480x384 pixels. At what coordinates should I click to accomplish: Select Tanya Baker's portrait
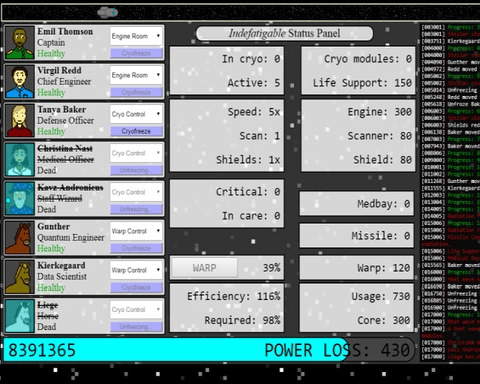[20, 121]
